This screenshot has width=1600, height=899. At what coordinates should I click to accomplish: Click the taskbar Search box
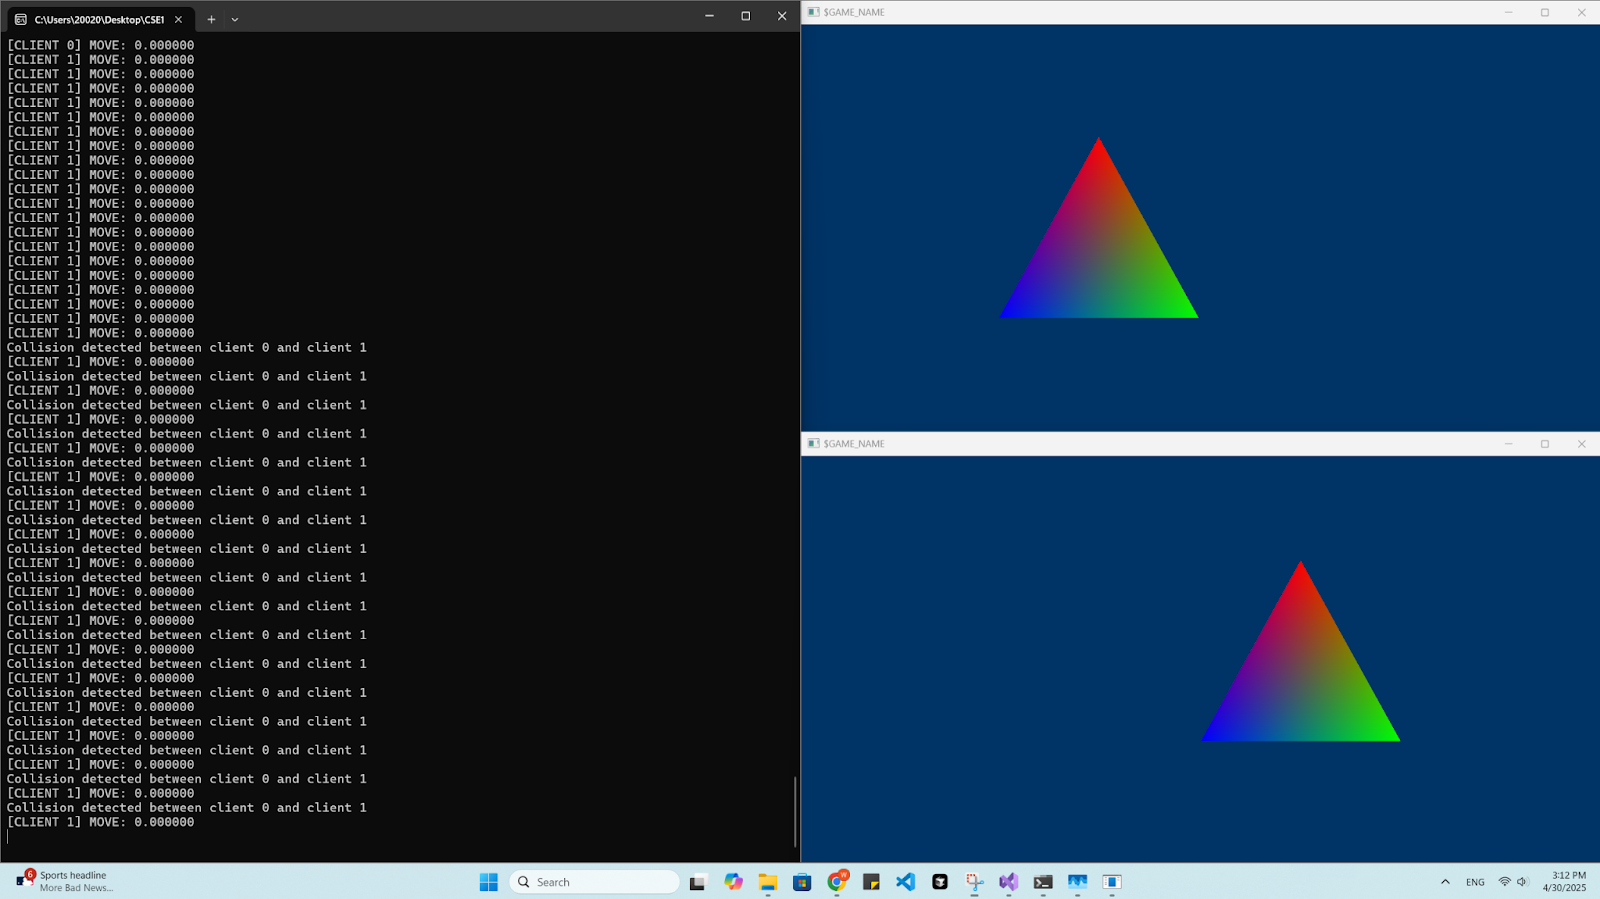click(594, 882)
